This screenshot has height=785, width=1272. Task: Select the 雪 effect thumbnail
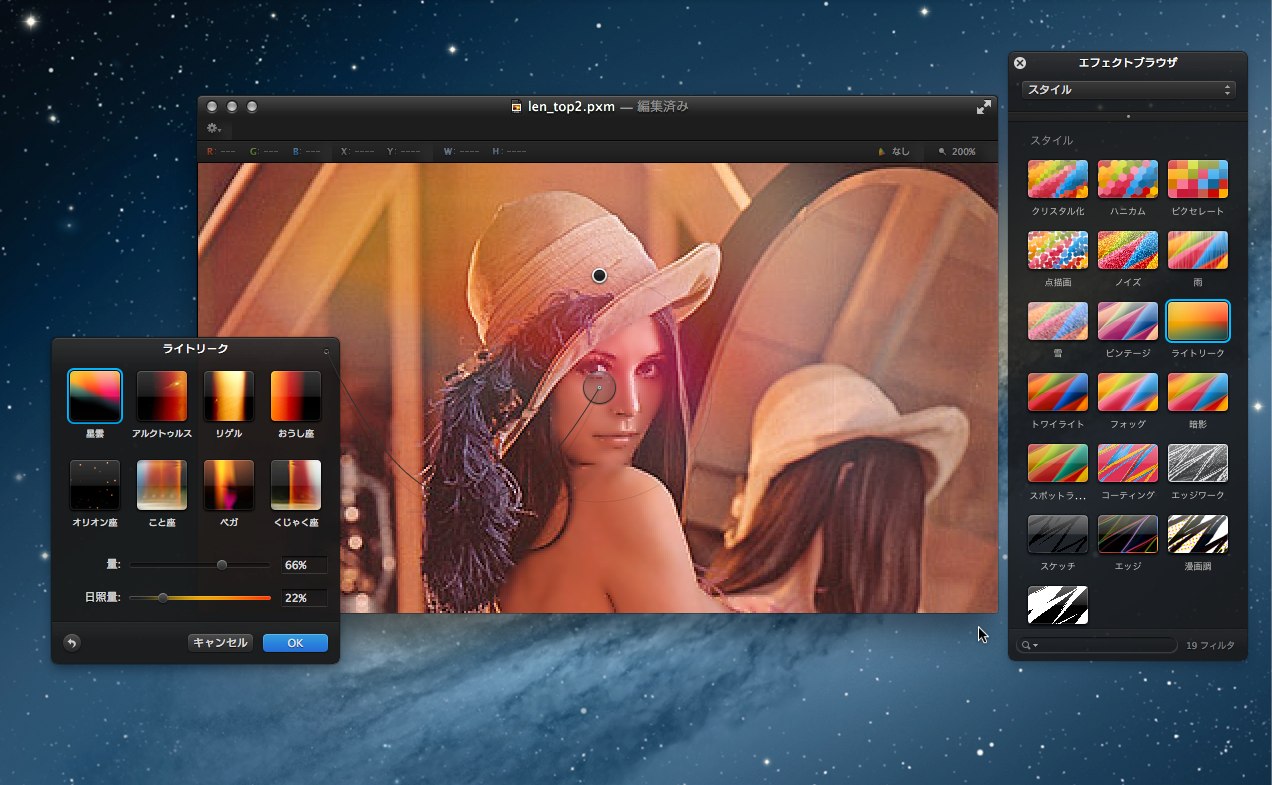[1057, 321]
